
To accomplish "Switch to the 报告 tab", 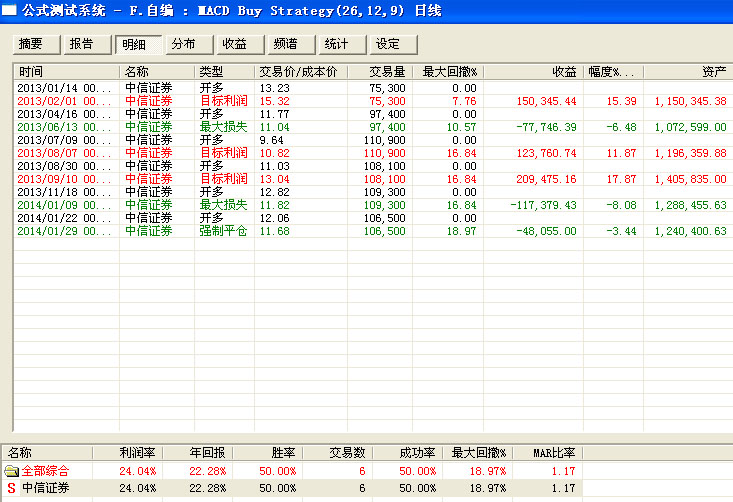I will (x=87, y=44).
